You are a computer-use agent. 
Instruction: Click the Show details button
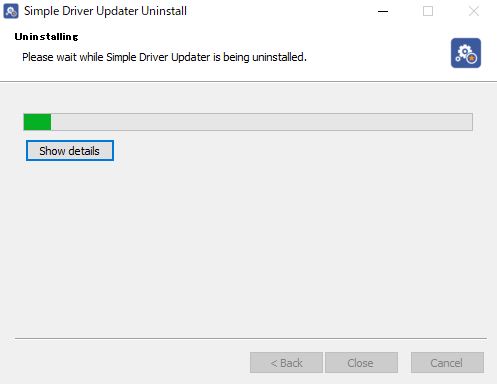coord(70,151)
